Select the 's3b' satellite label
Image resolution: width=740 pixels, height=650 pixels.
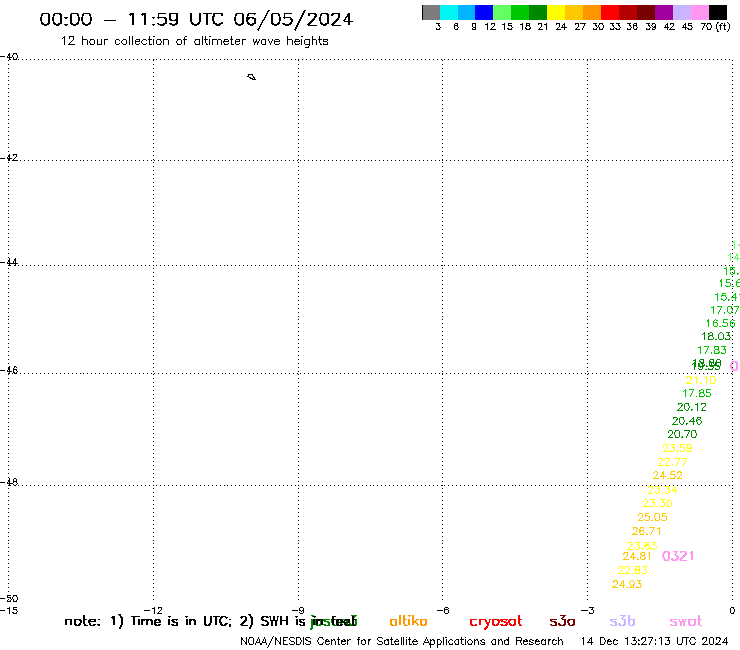click(622, 621)
